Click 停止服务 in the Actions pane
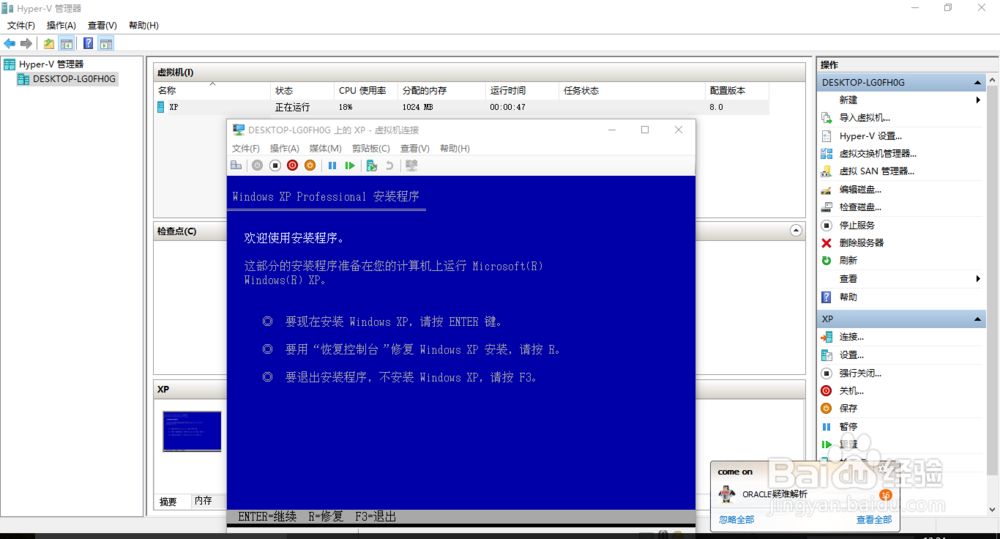The width and height of the screenshot is (1000, 539). pyautogui.click(x=857, y=225)
